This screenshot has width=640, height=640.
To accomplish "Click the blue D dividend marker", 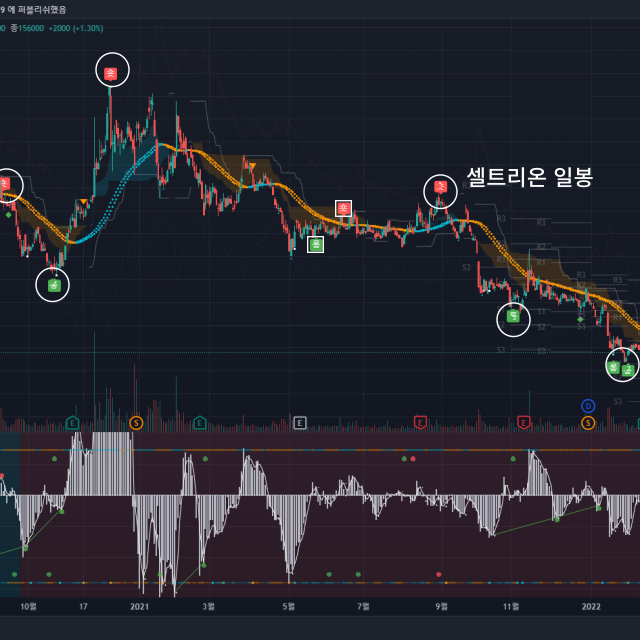I will click(x=588, y=406).
